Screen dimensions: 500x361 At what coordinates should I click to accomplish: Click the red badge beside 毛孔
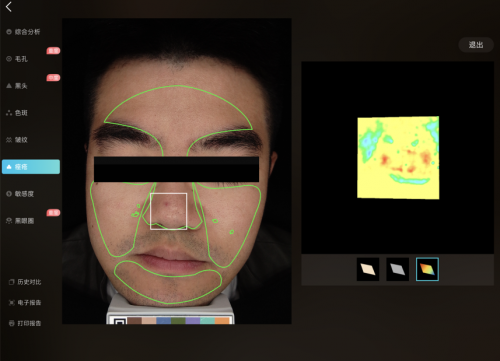click(53, 51)
